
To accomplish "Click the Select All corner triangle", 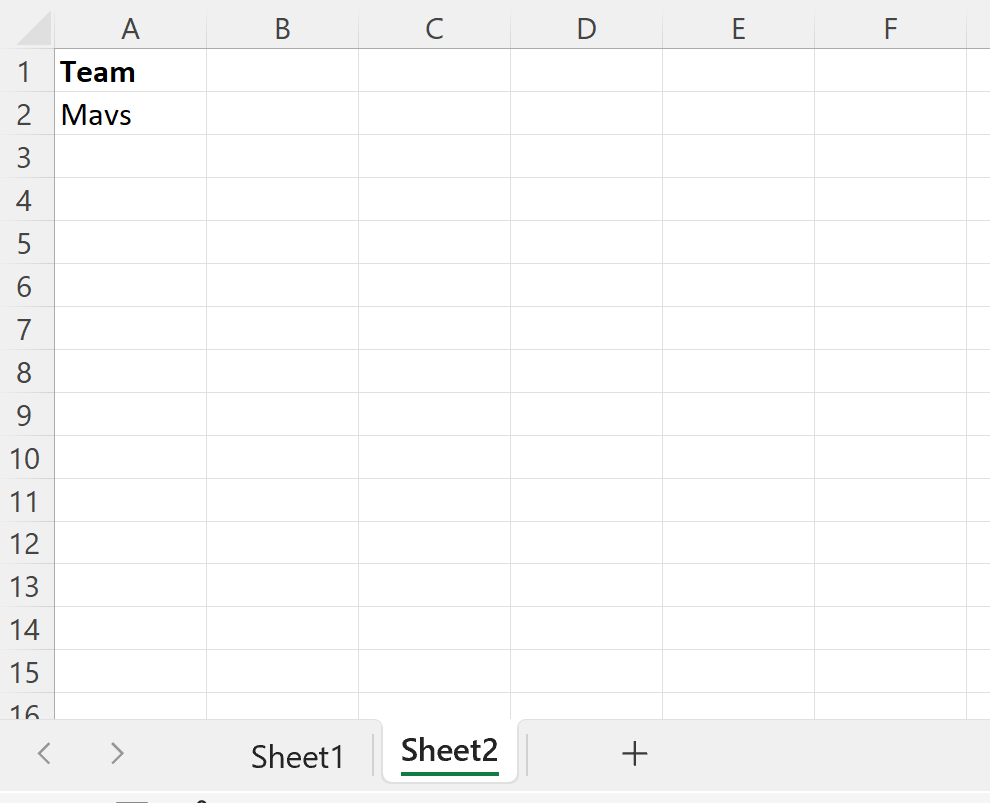I will [27, 28].
